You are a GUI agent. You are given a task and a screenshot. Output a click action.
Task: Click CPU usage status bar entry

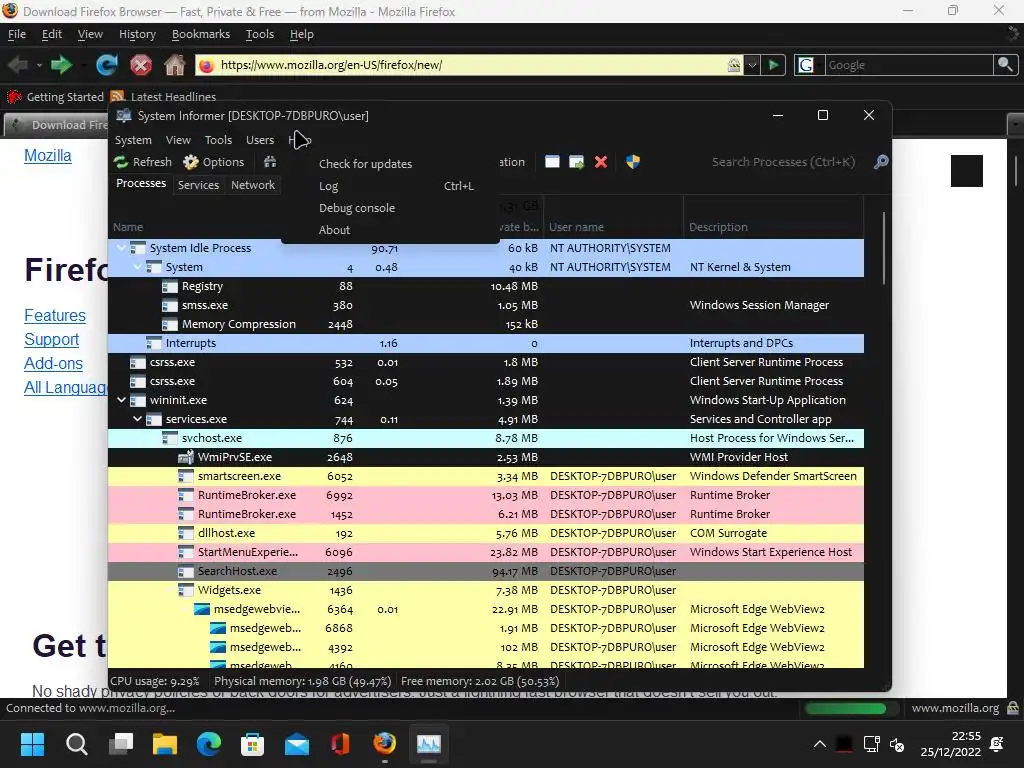pos(155,681)
